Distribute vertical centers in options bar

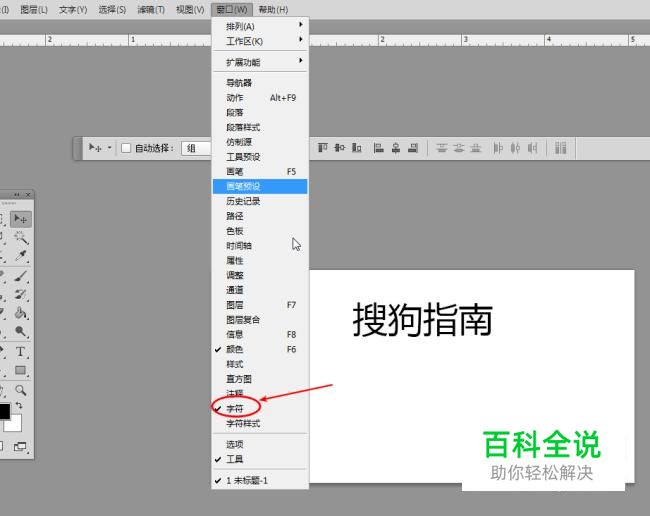pyautogui.click(x=458, y=148)
